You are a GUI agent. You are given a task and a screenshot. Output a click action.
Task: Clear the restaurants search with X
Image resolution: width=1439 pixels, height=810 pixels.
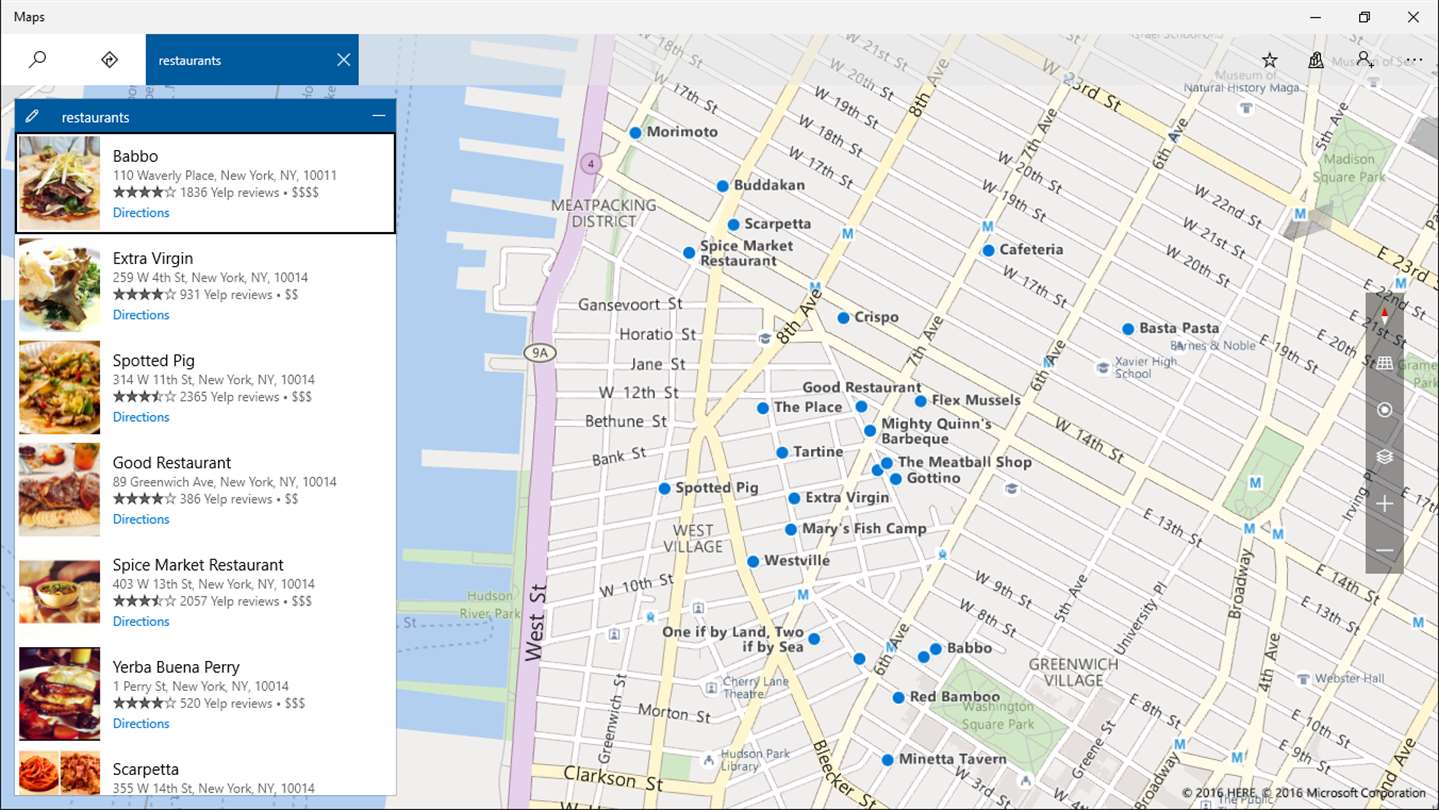(x=343, y=60)
